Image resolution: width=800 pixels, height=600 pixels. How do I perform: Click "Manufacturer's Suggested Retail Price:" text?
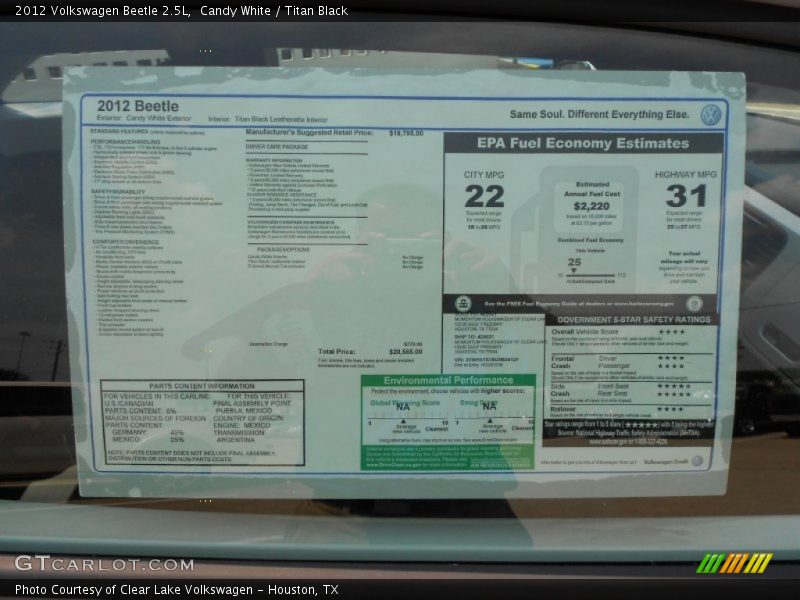click(309, 132)
